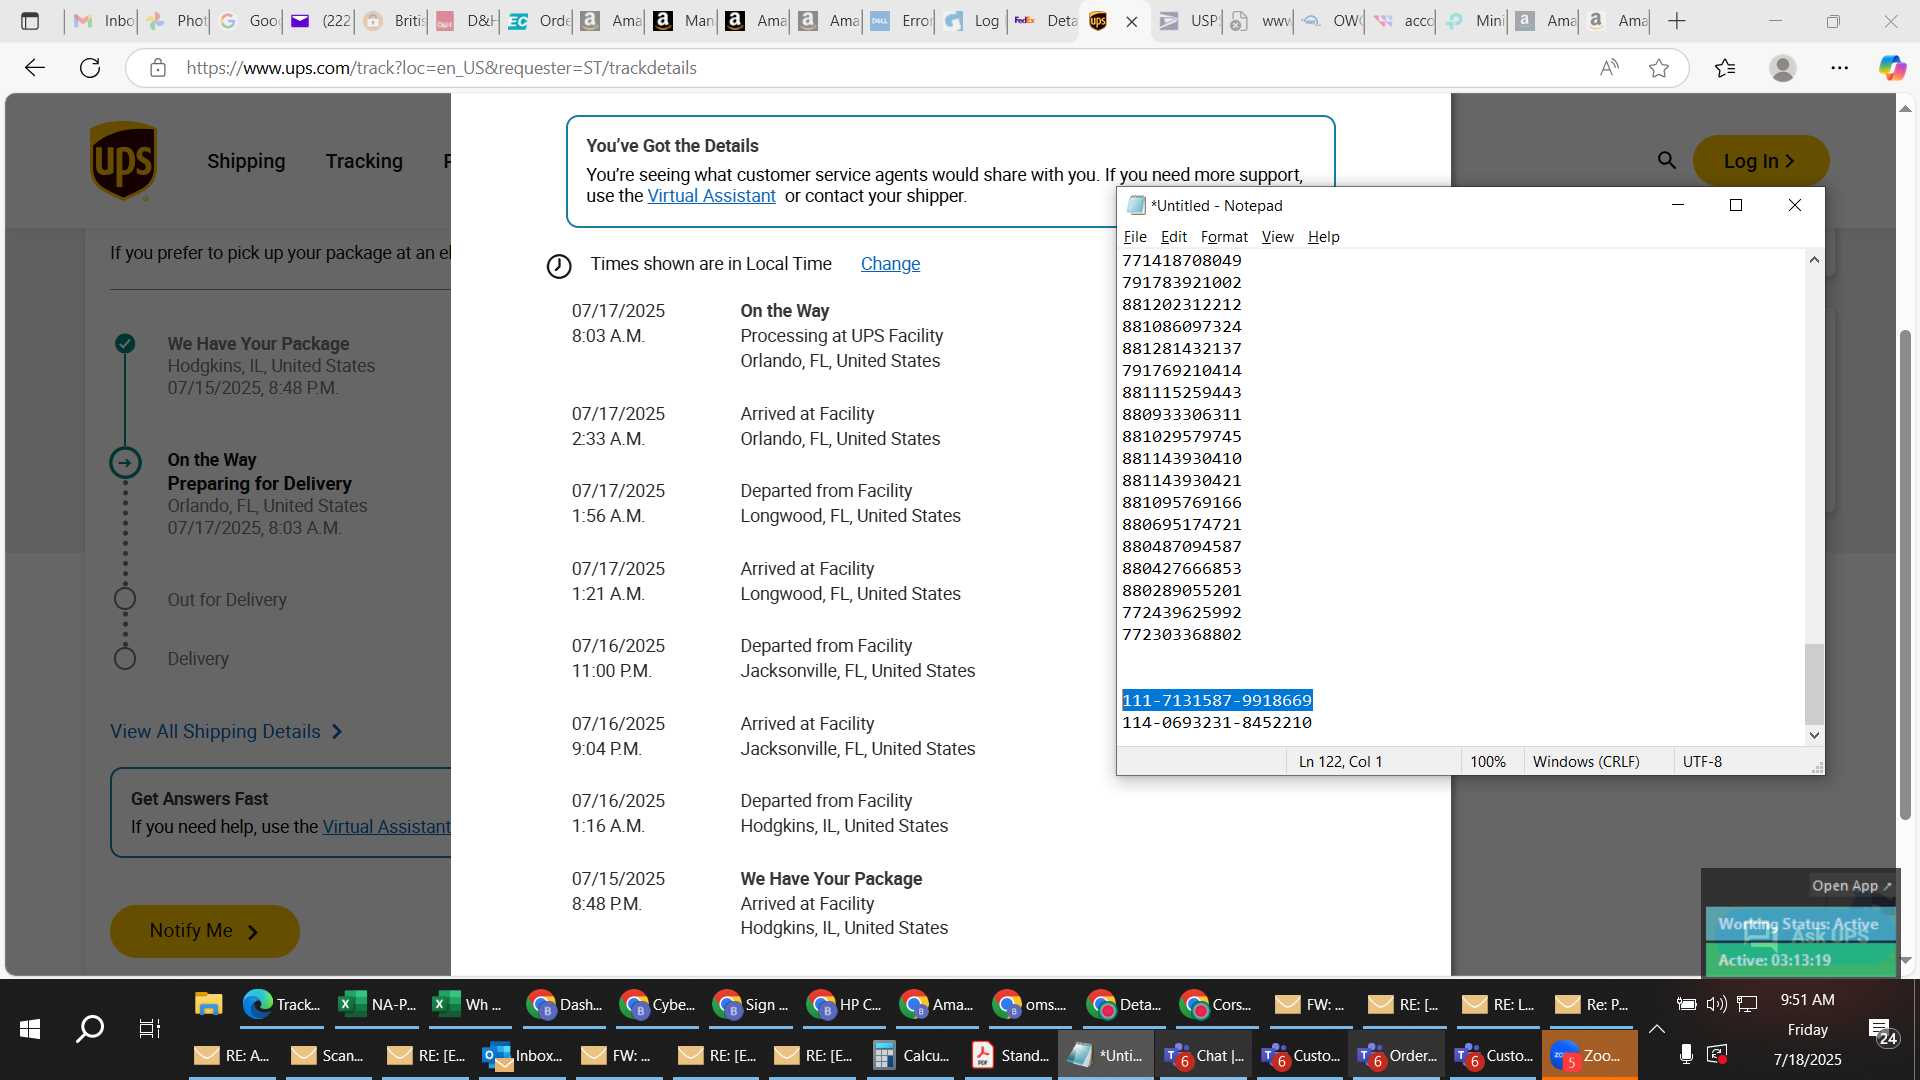Expand View All Shipping Details chevron
Screen dimensions: 1920x1080
click(x=337, y=732)
